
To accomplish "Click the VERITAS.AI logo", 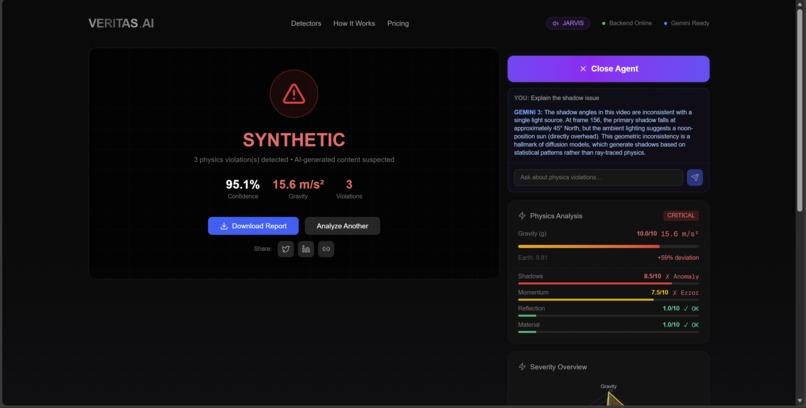I will point(121,23).
